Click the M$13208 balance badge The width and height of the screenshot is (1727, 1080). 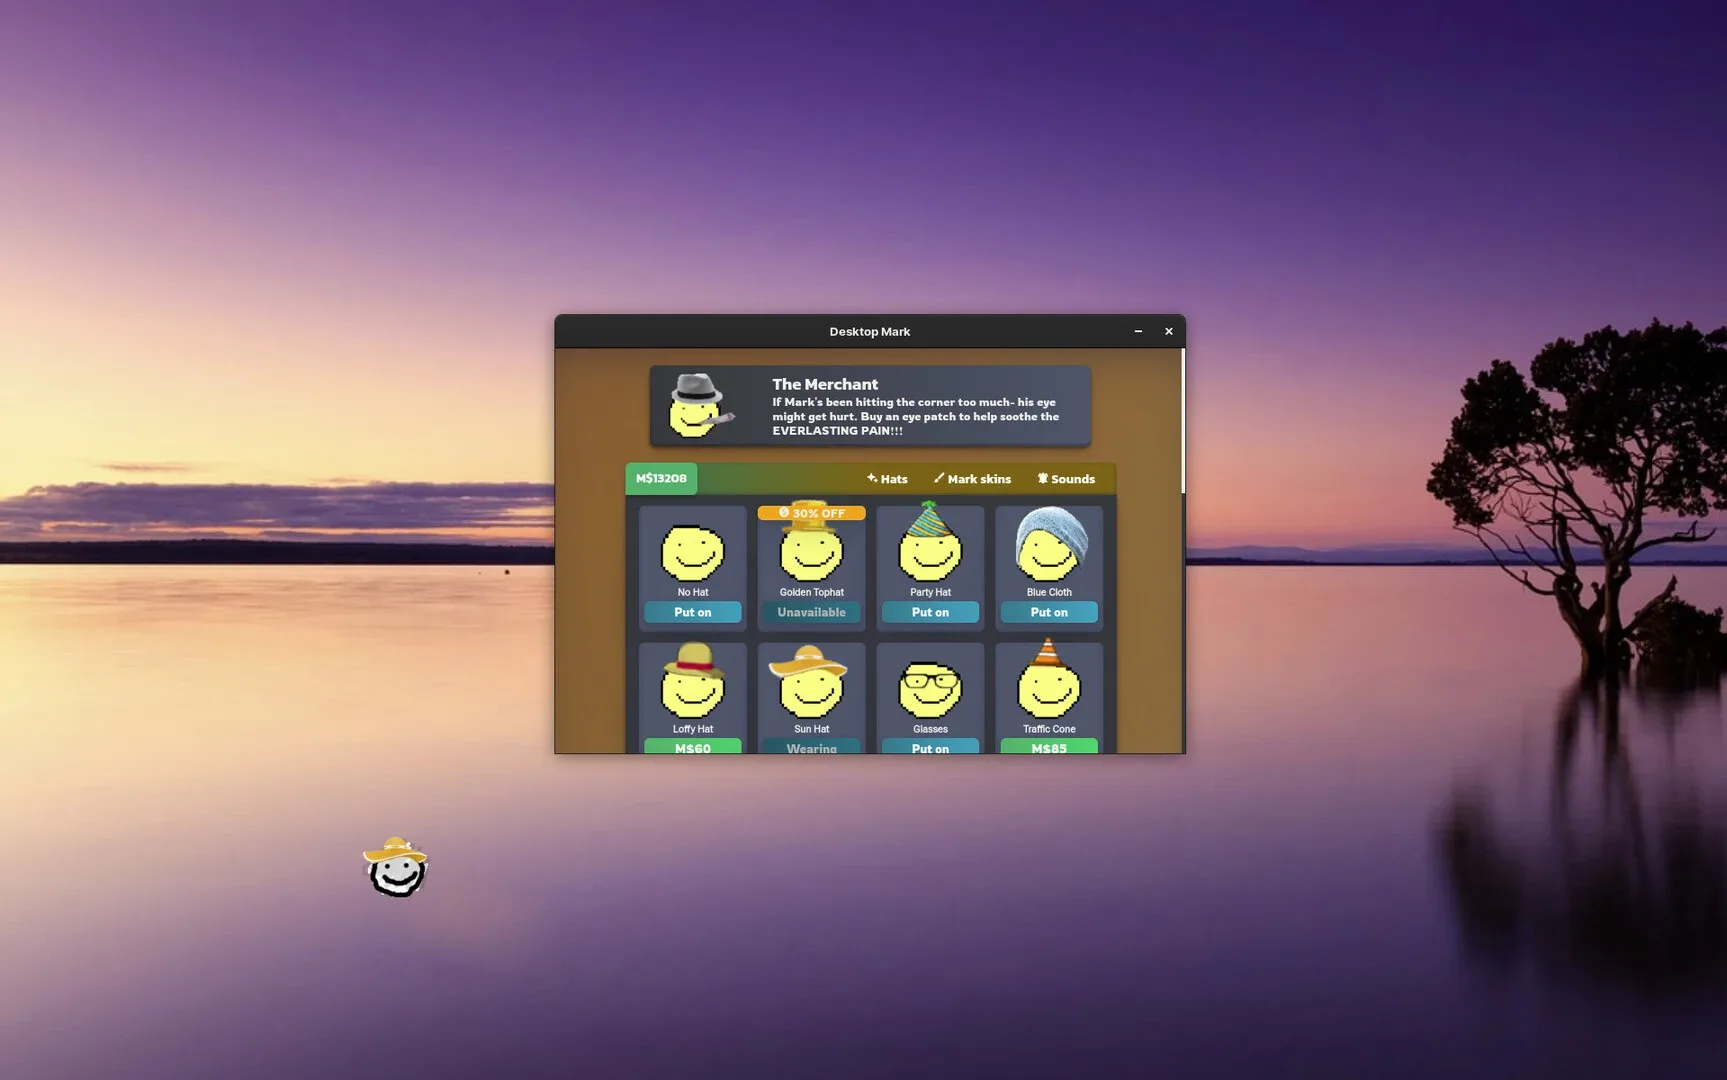click(661, 479)
